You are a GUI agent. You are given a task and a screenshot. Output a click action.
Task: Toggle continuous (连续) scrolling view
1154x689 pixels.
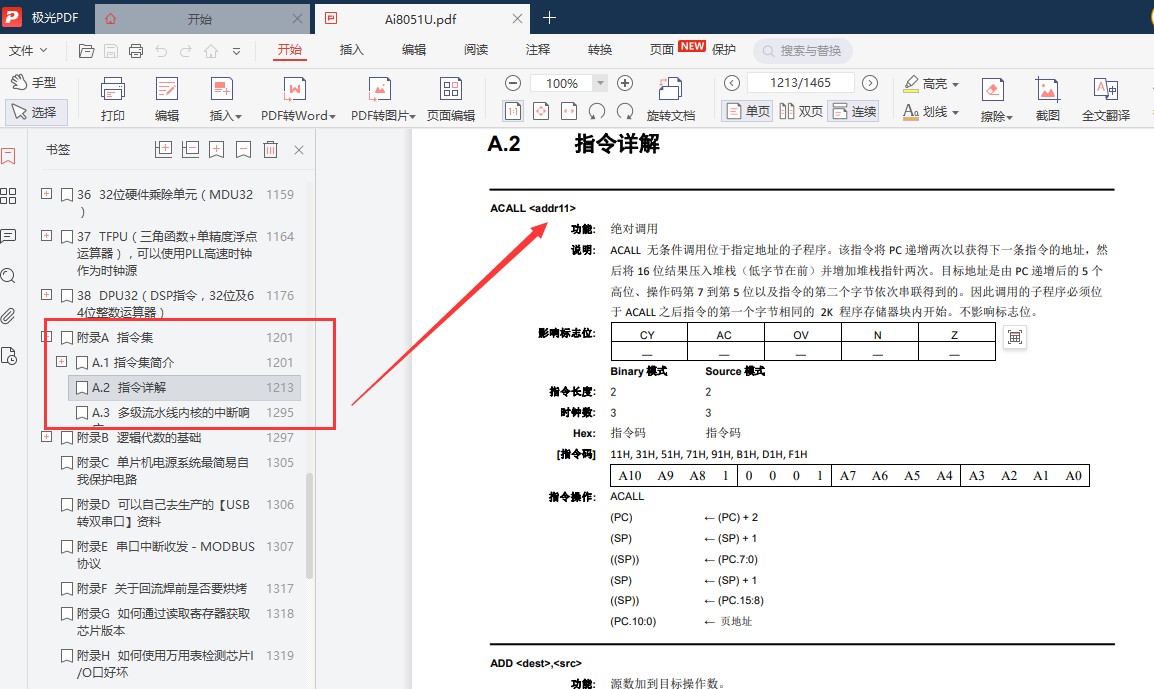[854, 111]
